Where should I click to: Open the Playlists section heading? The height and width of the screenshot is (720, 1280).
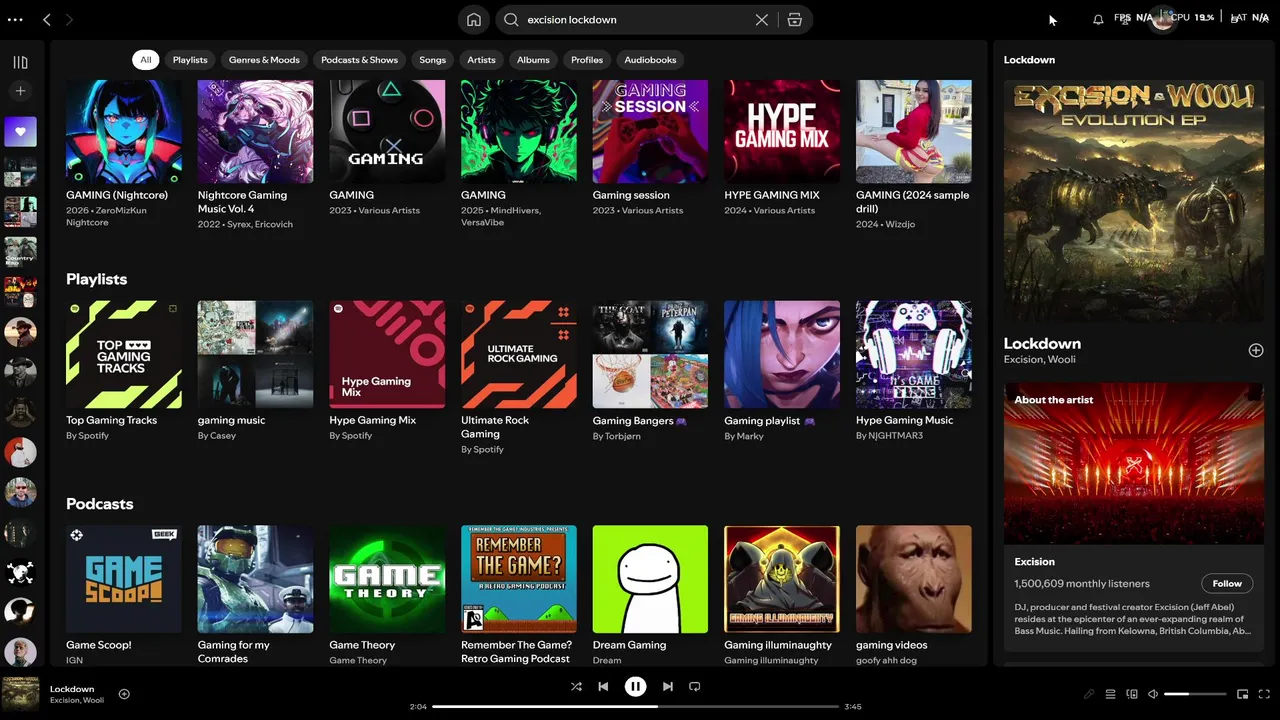pyautogui.click(x=97, y=279)
